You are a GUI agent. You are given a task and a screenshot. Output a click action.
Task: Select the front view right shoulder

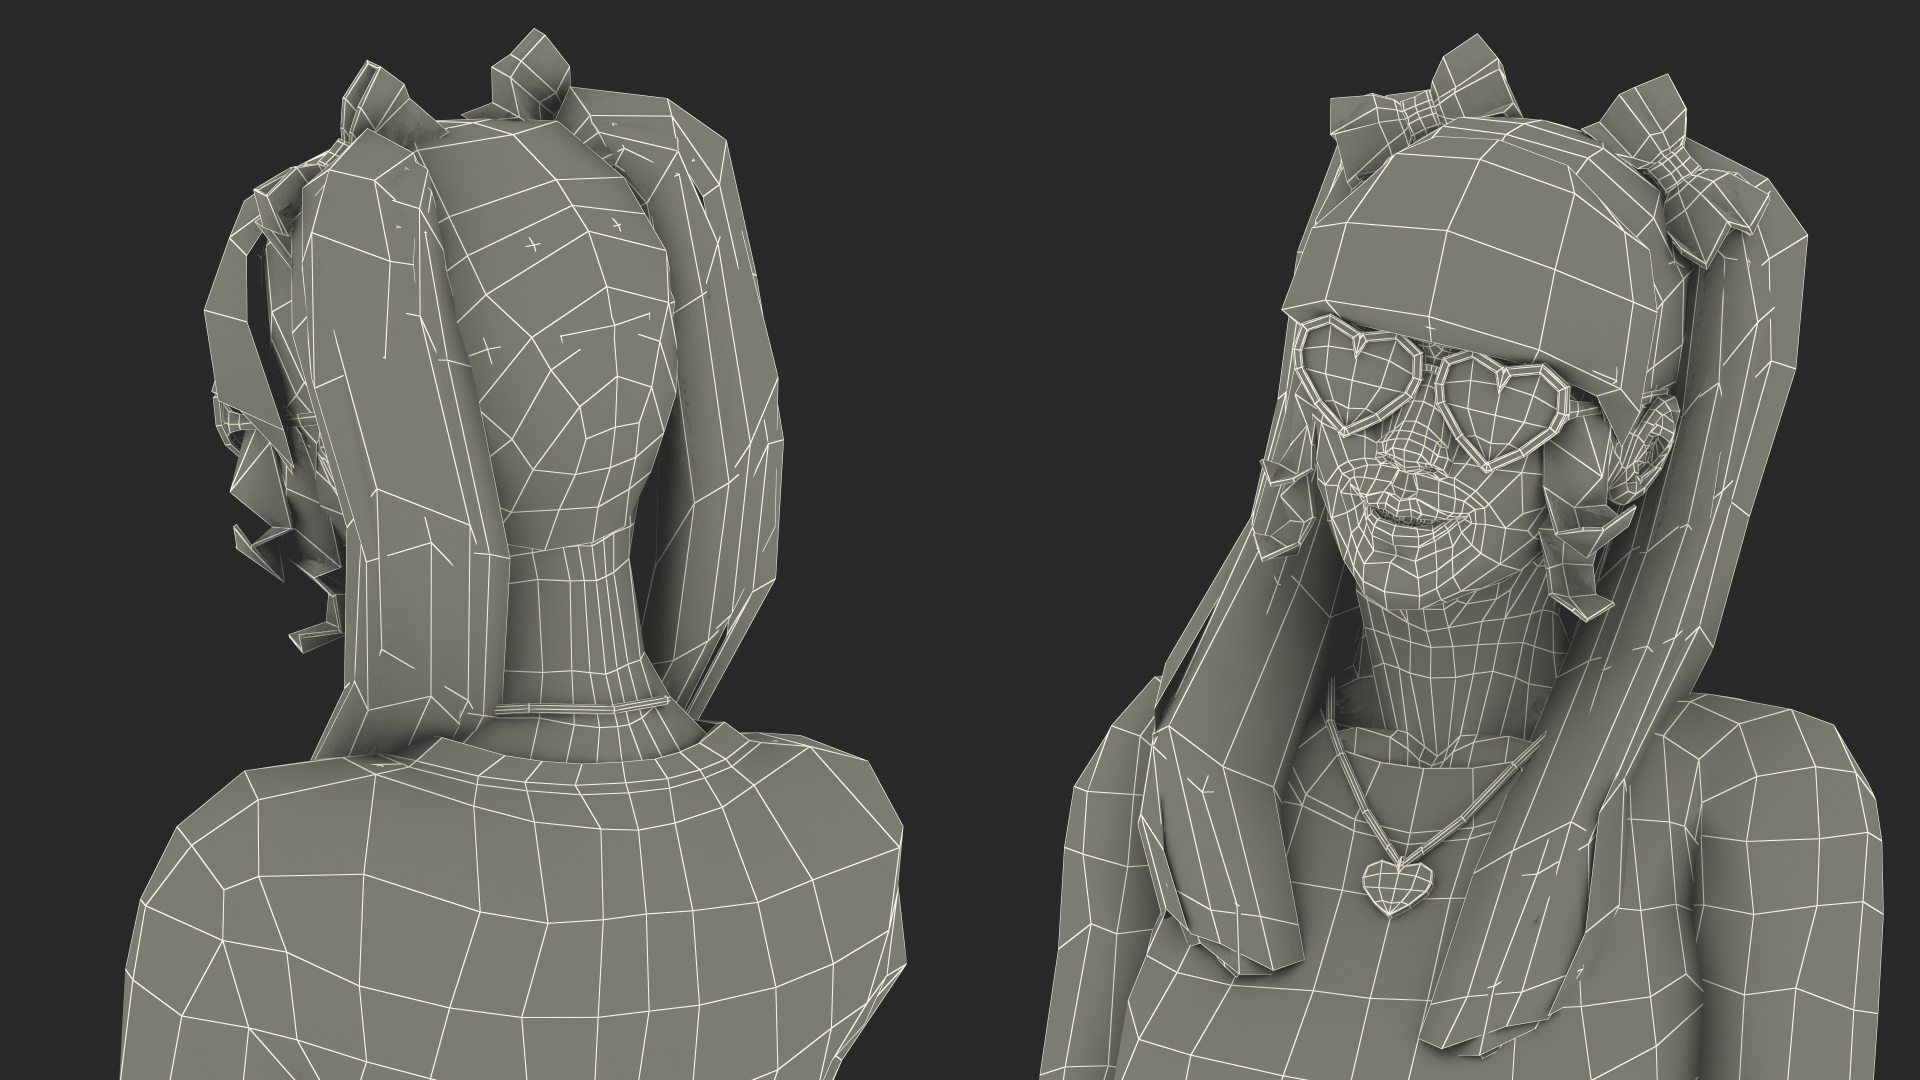(x=1780, y=790)
